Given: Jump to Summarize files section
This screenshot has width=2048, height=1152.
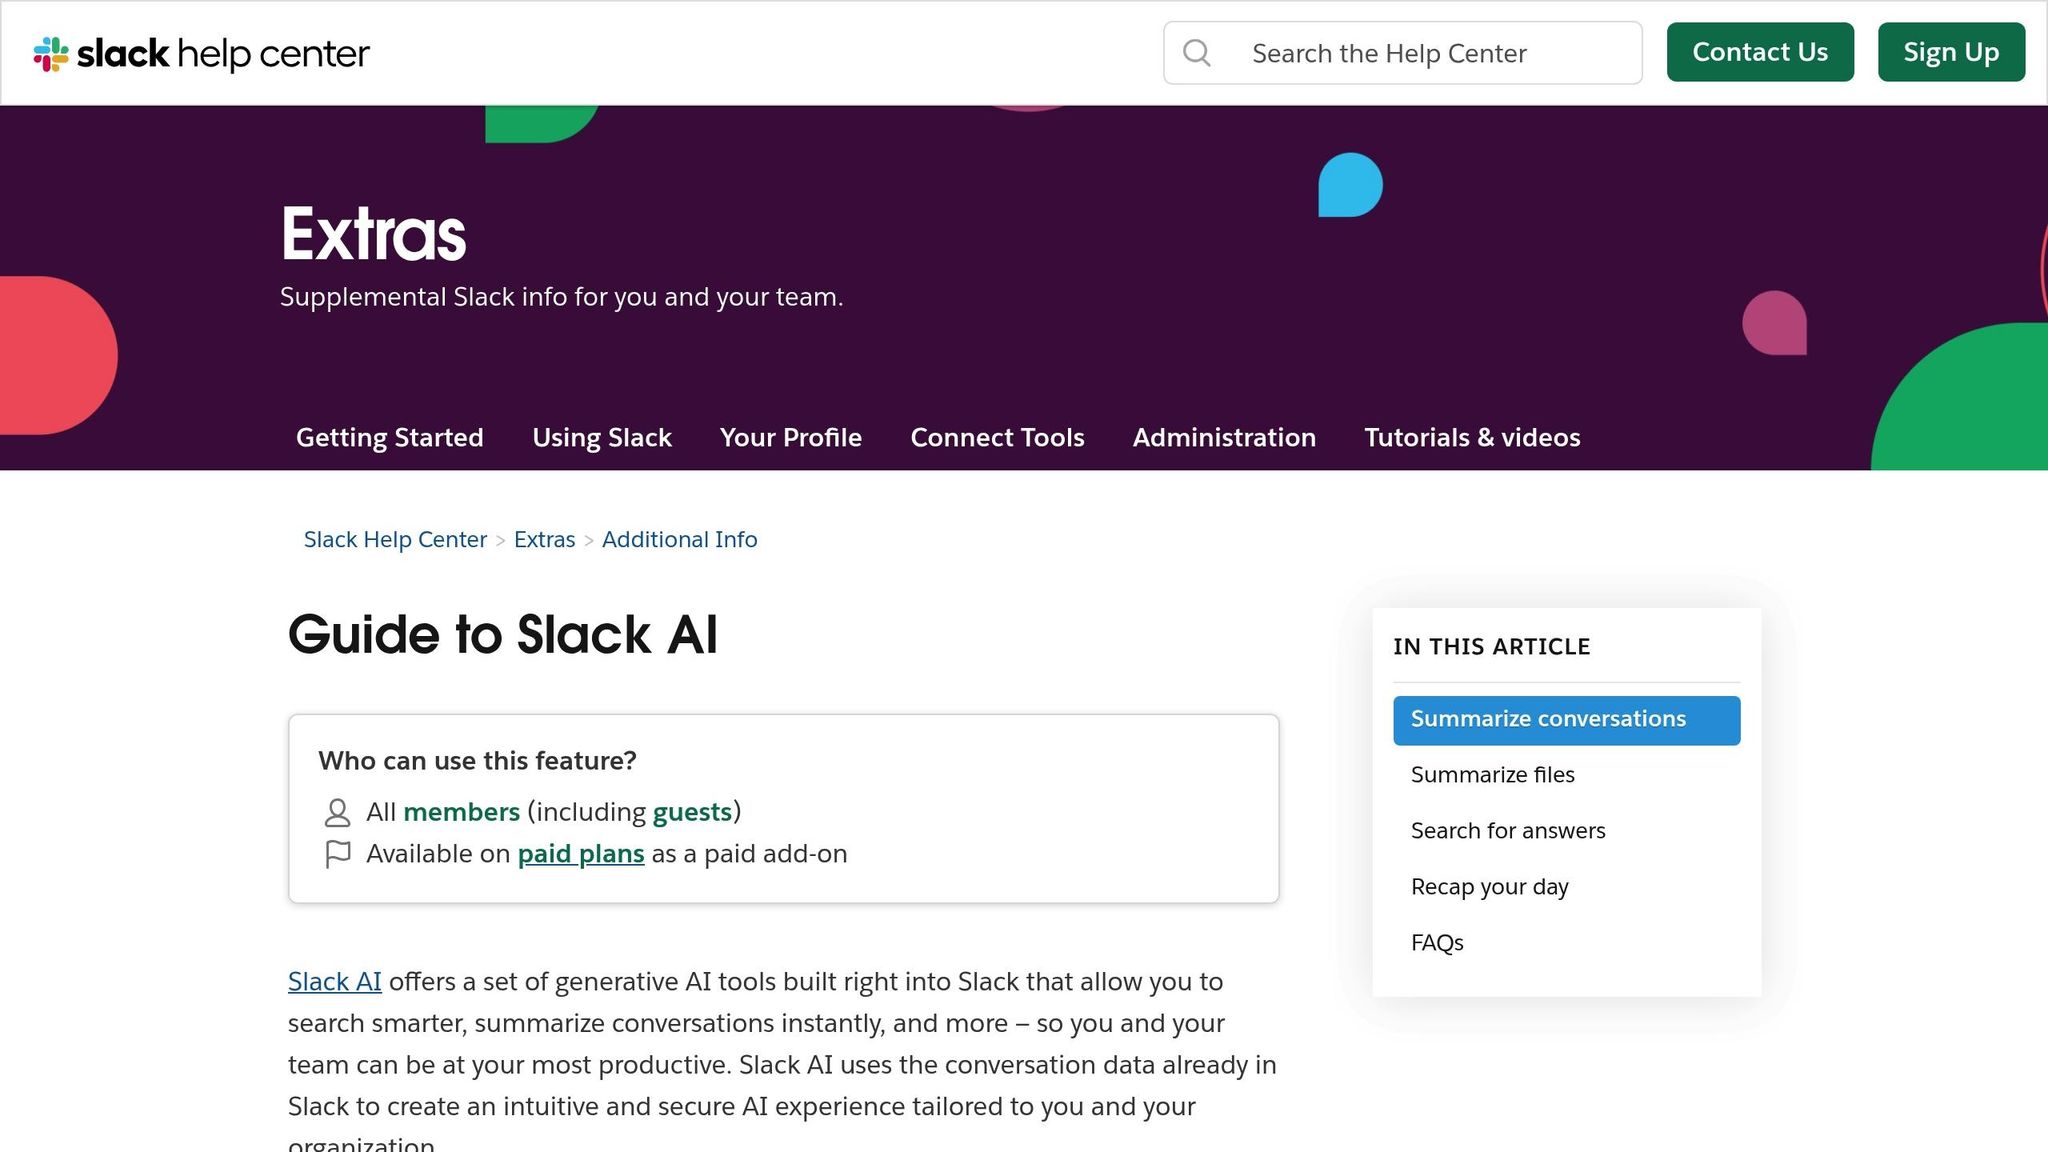Looking at the screenshot, I should (x=1492, y=775).
